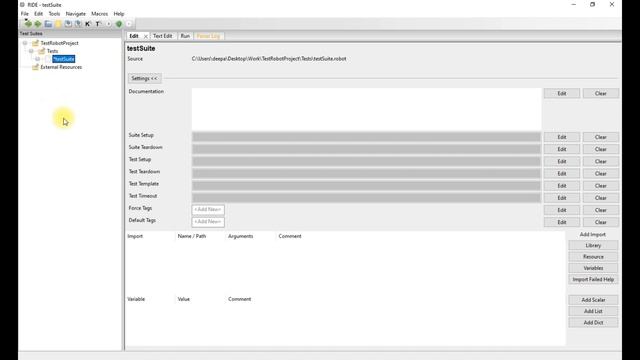Click the Test Timeout field
This screenshot has height=360, width=640.
coord(367,198)
